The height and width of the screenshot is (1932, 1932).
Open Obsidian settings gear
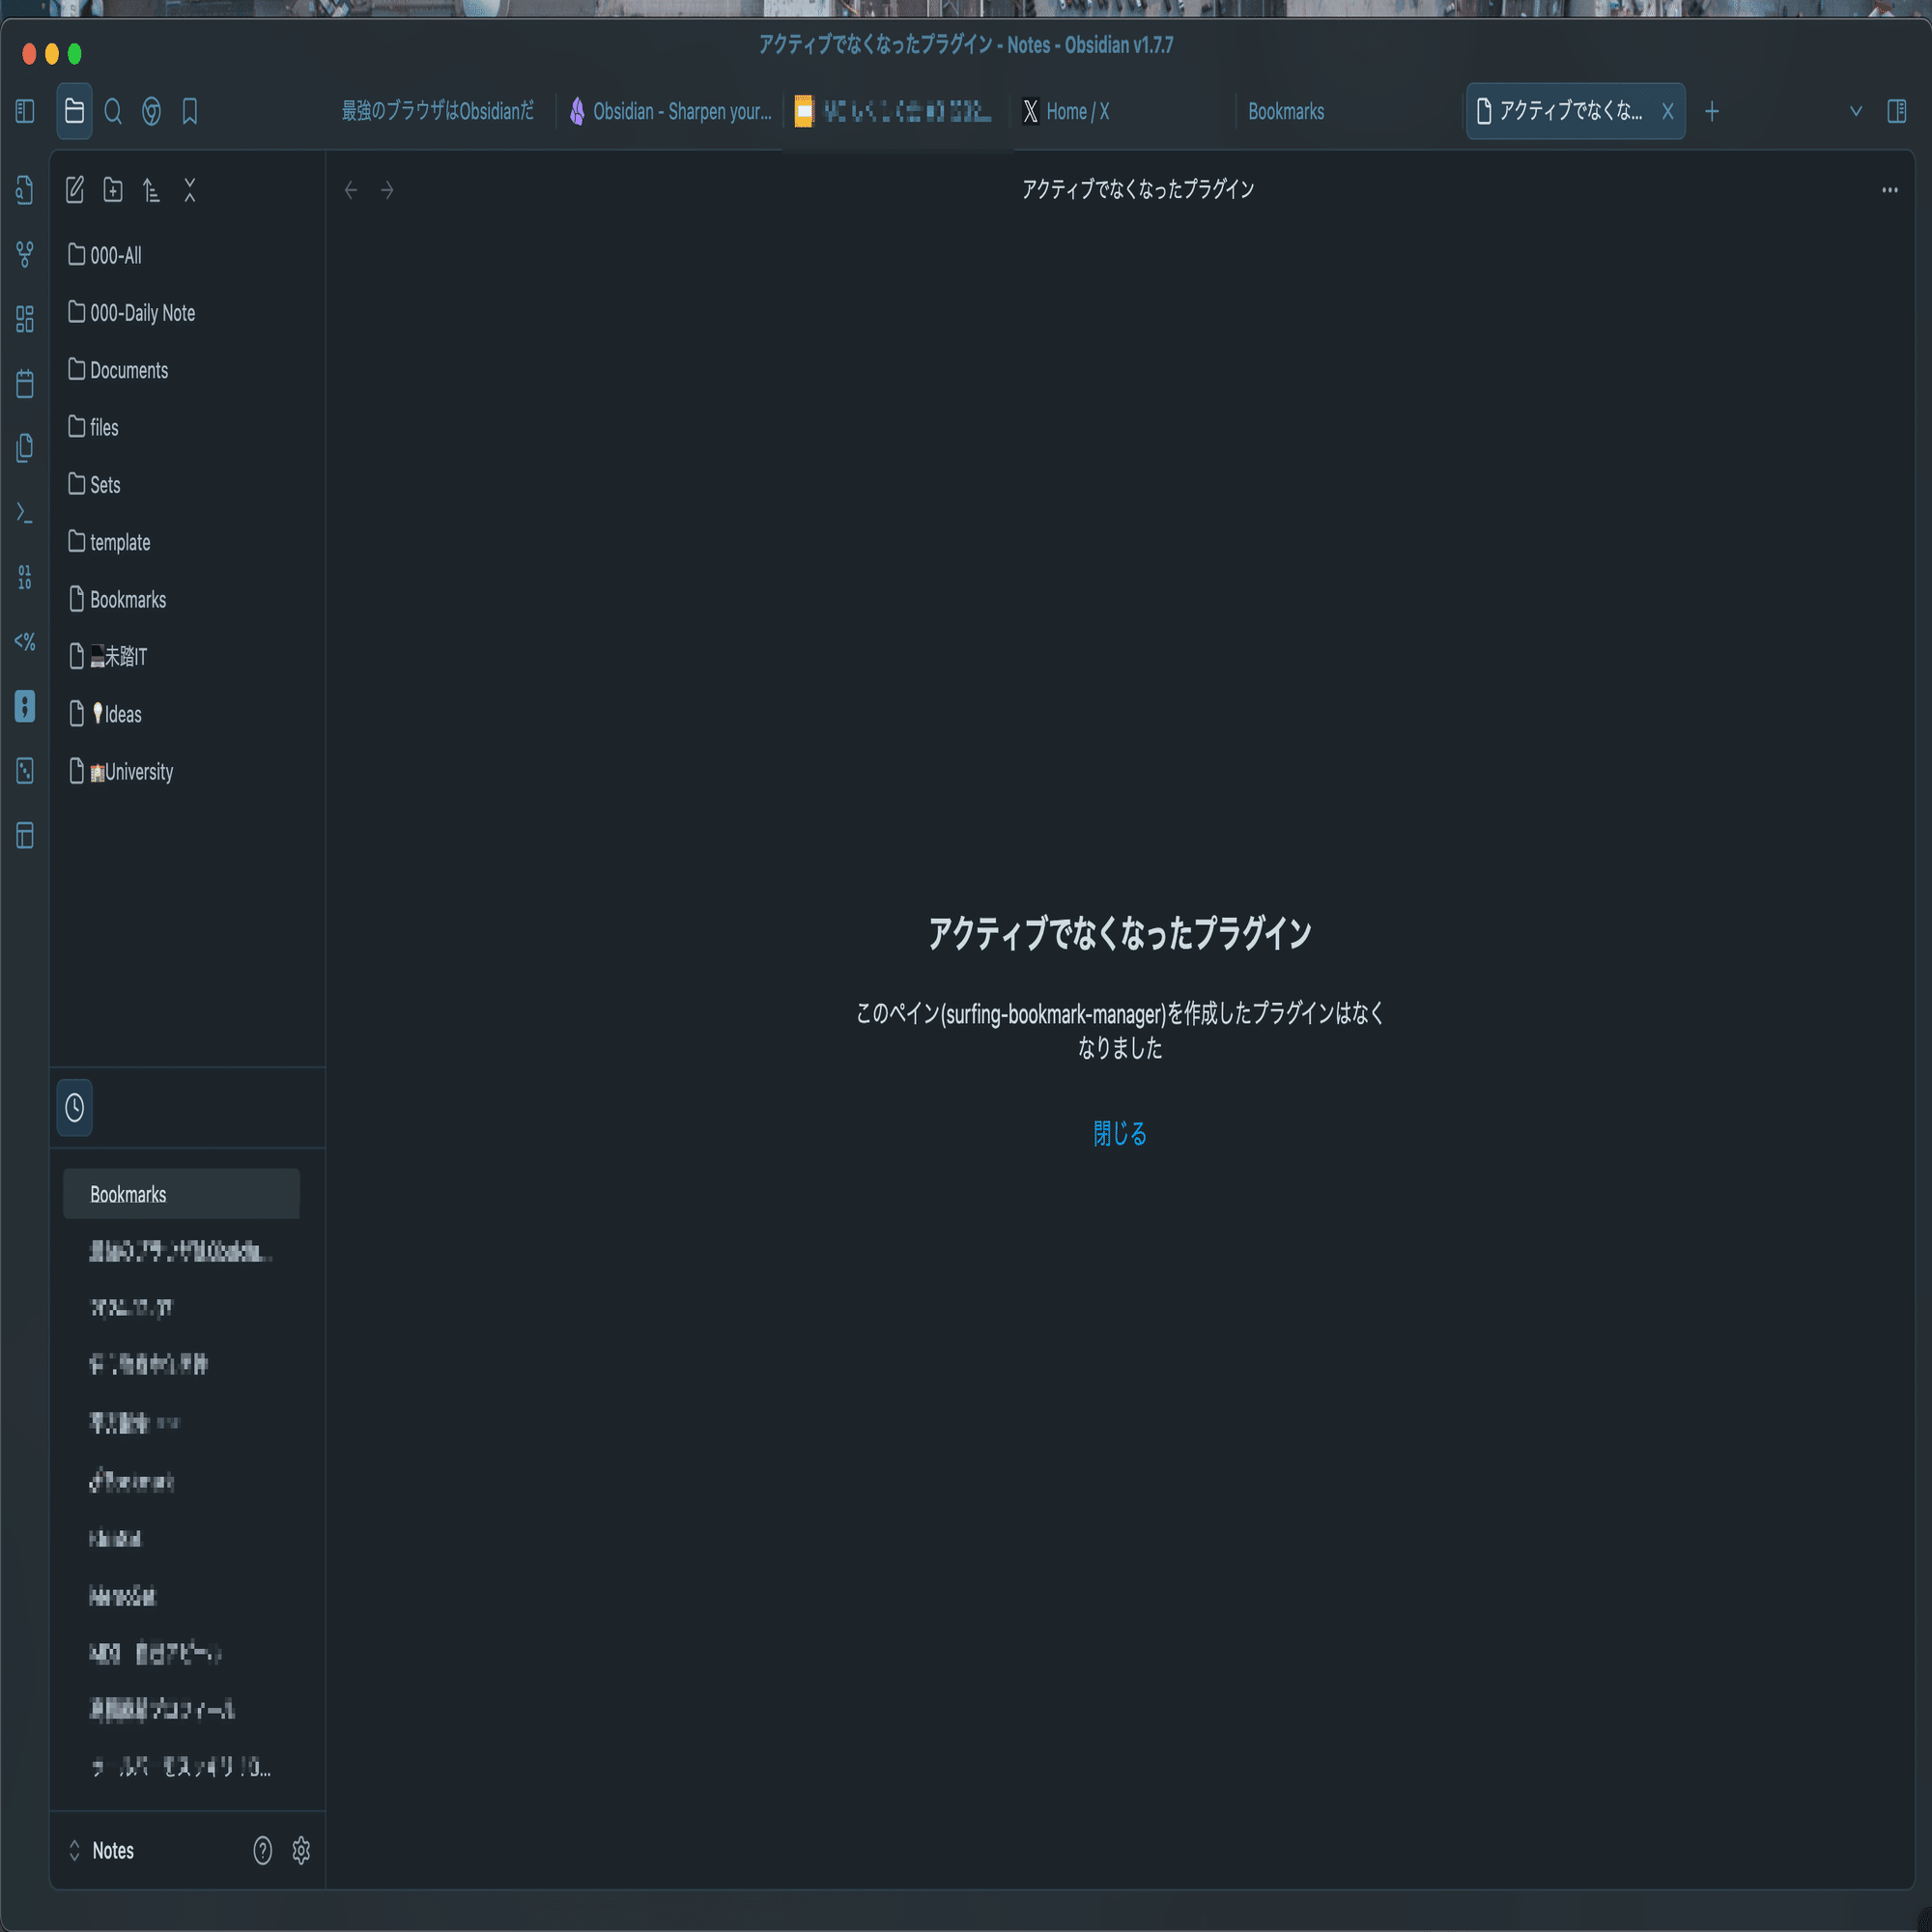coord(301,1851)
